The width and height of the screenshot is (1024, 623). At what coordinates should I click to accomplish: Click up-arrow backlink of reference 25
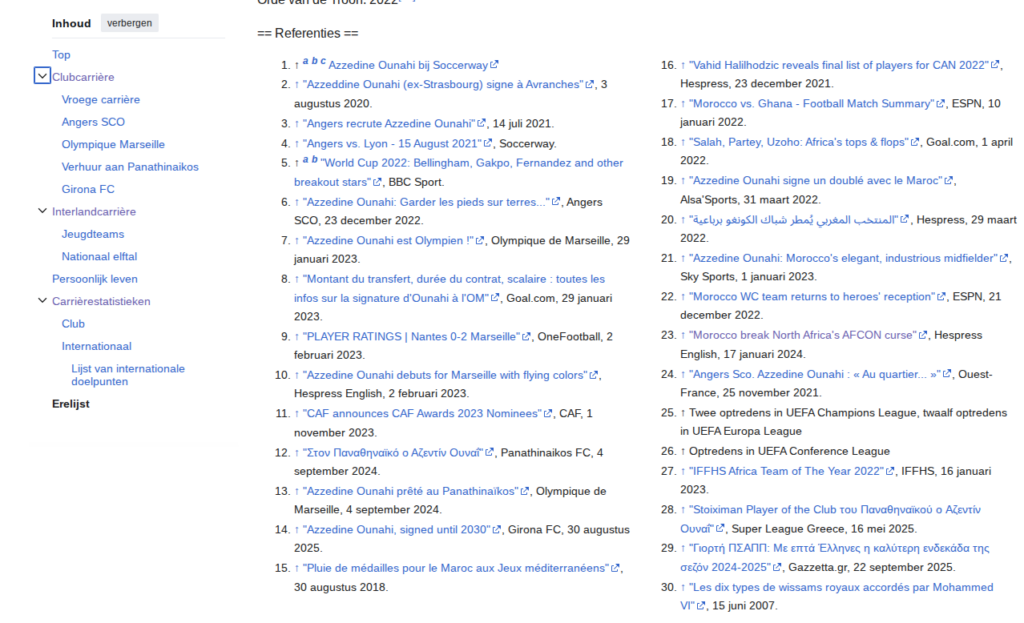(683, 413)
